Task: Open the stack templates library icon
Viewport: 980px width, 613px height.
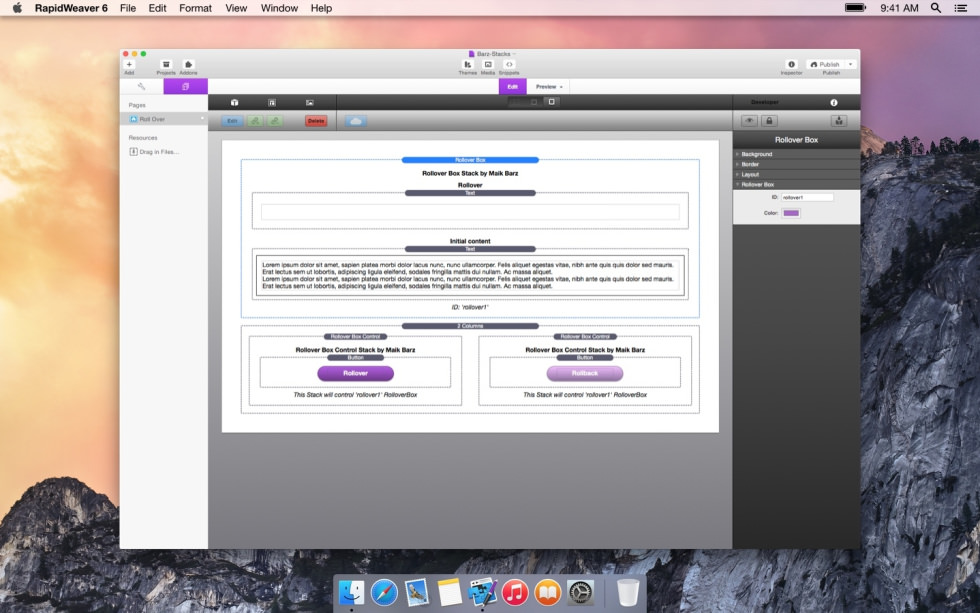Action: point(272,102)
